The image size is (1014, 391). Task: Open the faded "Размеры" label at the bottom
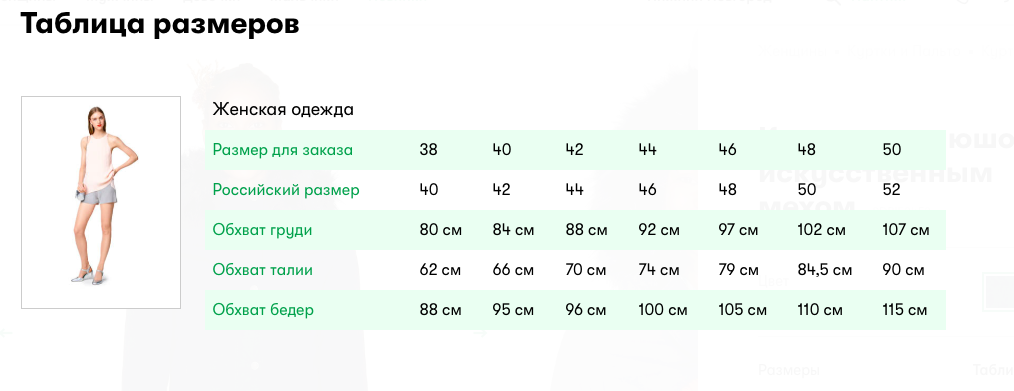click(x=789, y=370)
